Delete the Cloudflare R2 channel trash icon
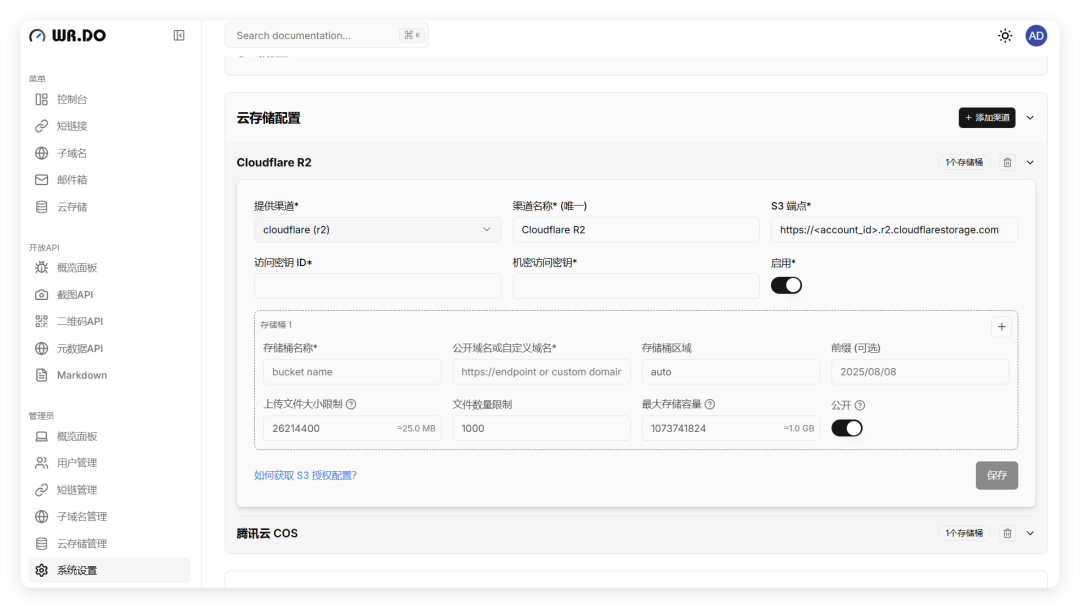The width and height of the screenshot is (1080, 608). [1008, 163]
